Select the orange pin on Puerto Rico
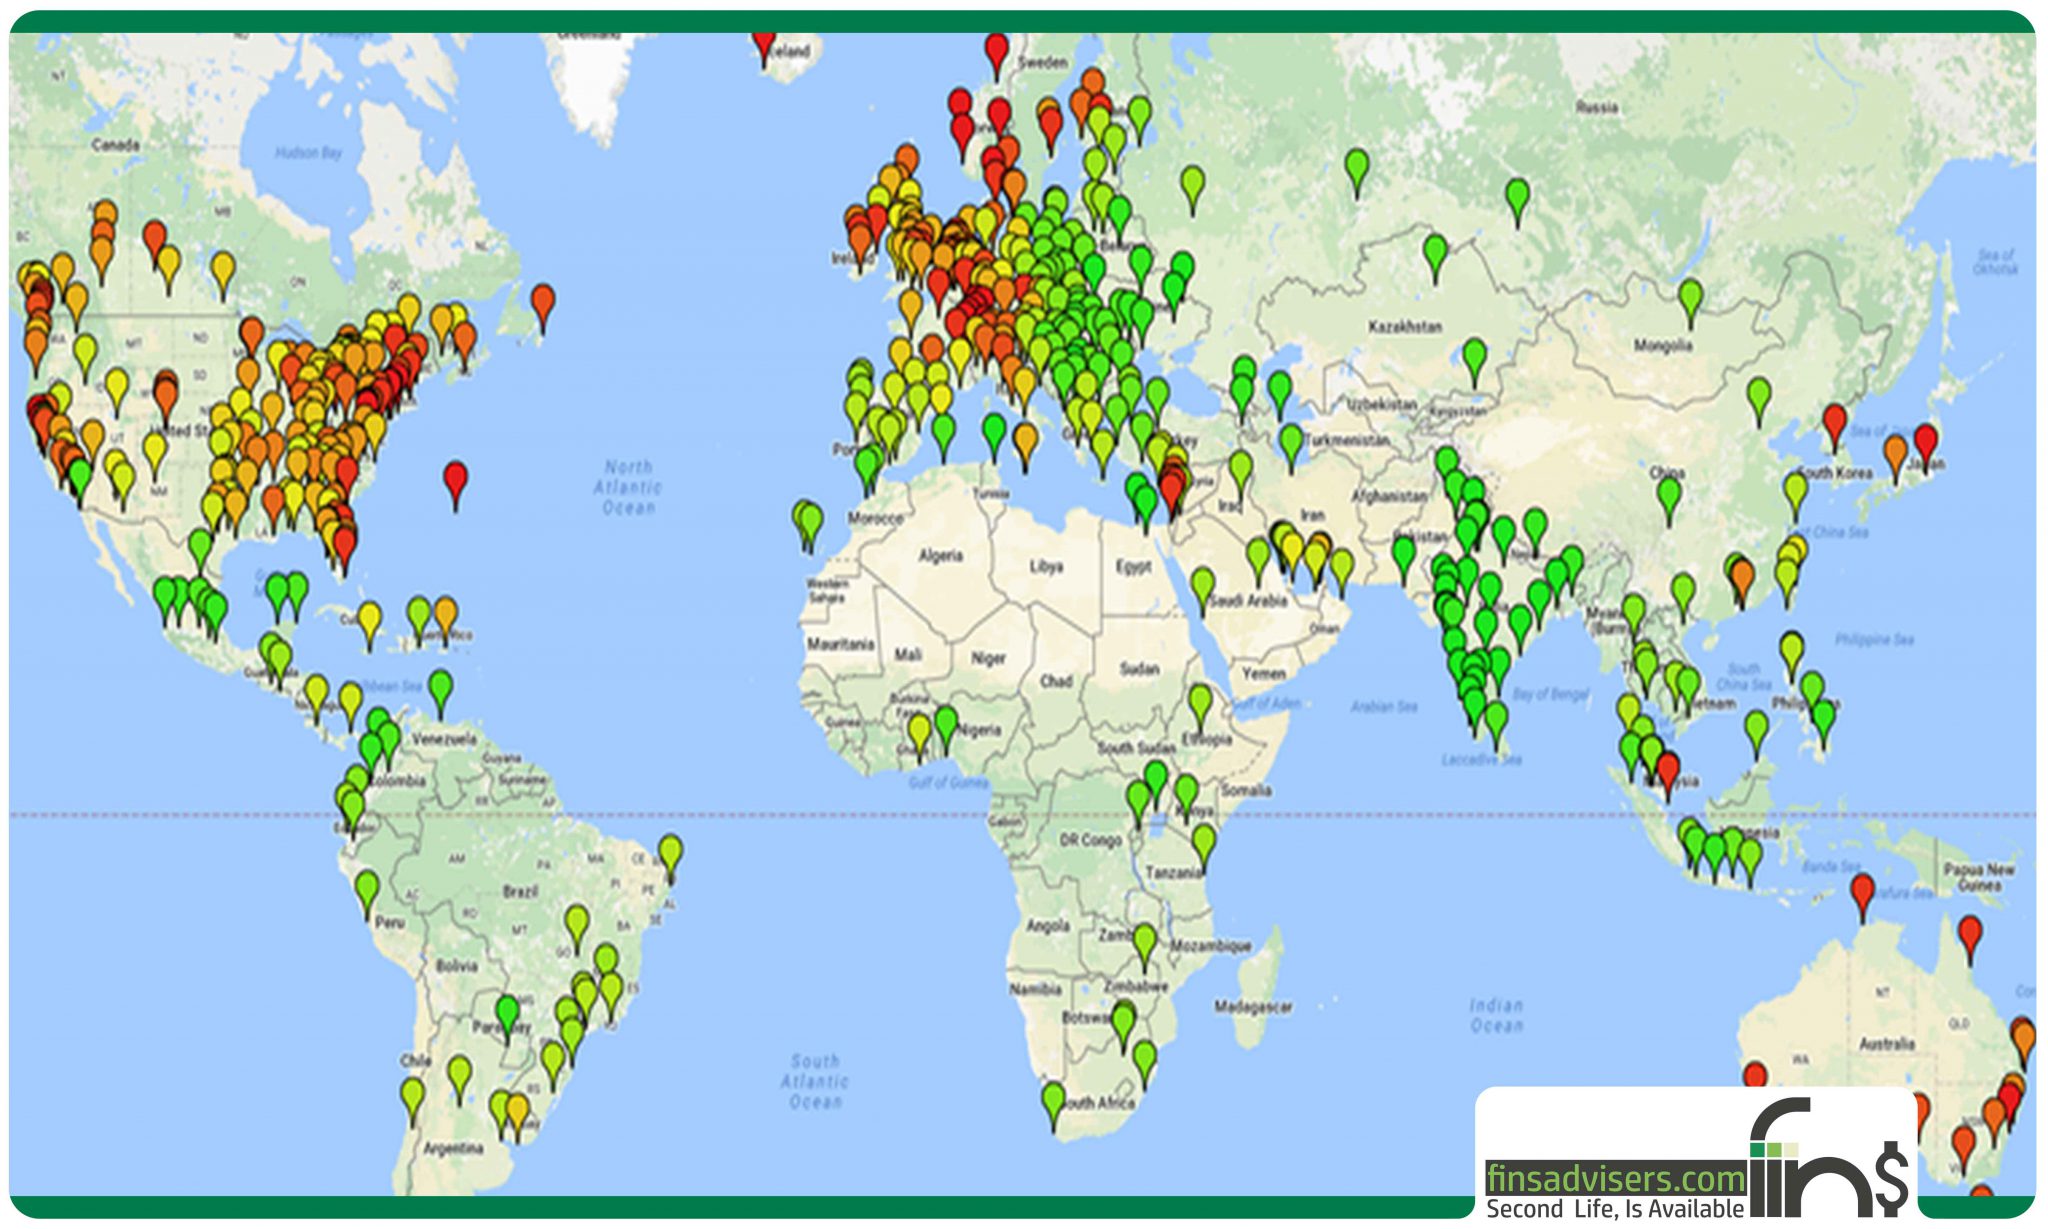Screen dimensions: 2048x1229 [x=445, y=620]
